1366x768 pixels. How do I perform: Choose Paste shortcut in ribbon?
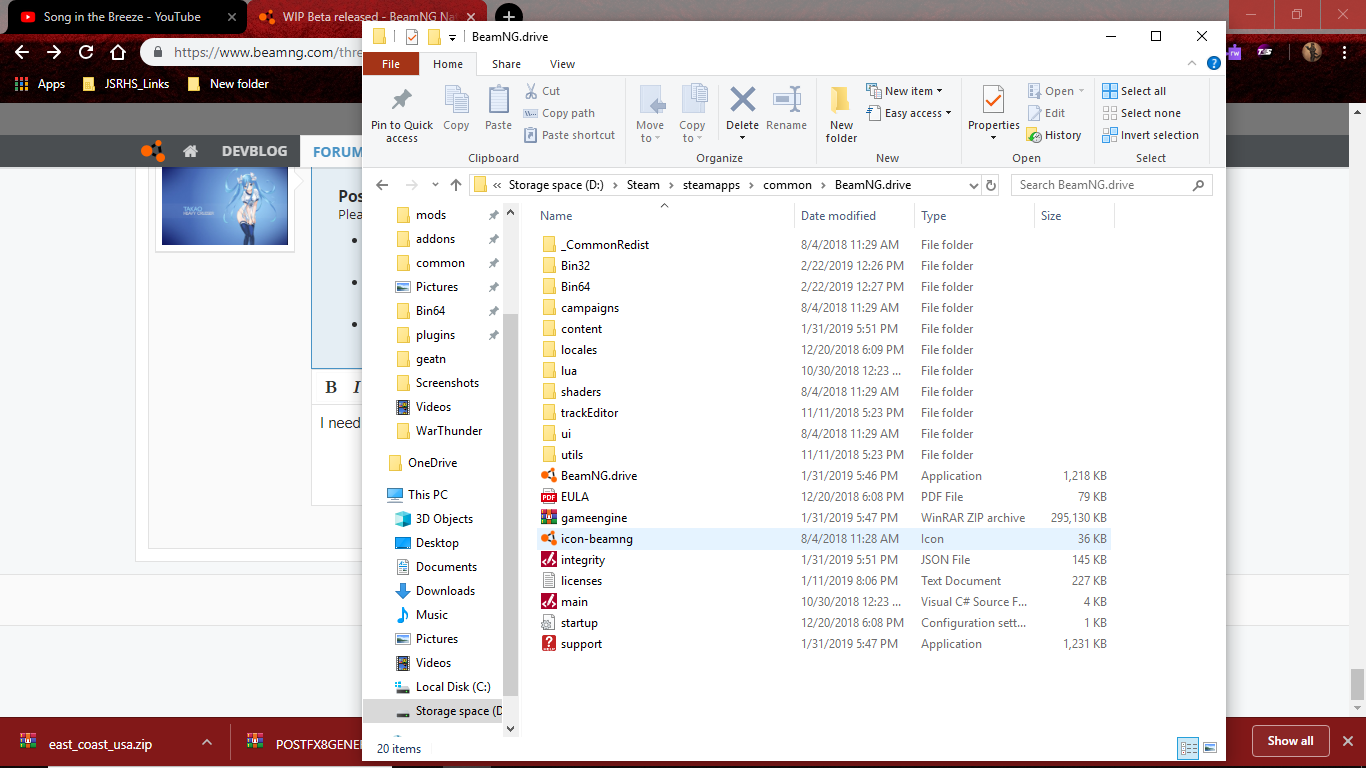[568, 135]
